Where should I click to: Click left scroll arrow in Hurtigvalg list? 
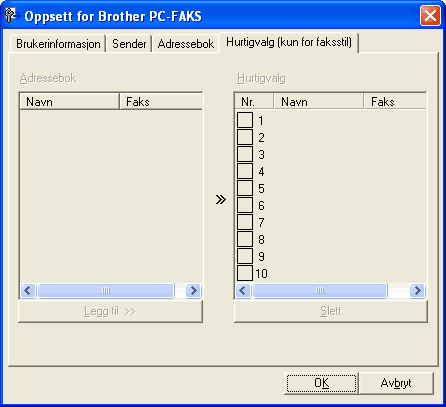[x=243, y=291]
